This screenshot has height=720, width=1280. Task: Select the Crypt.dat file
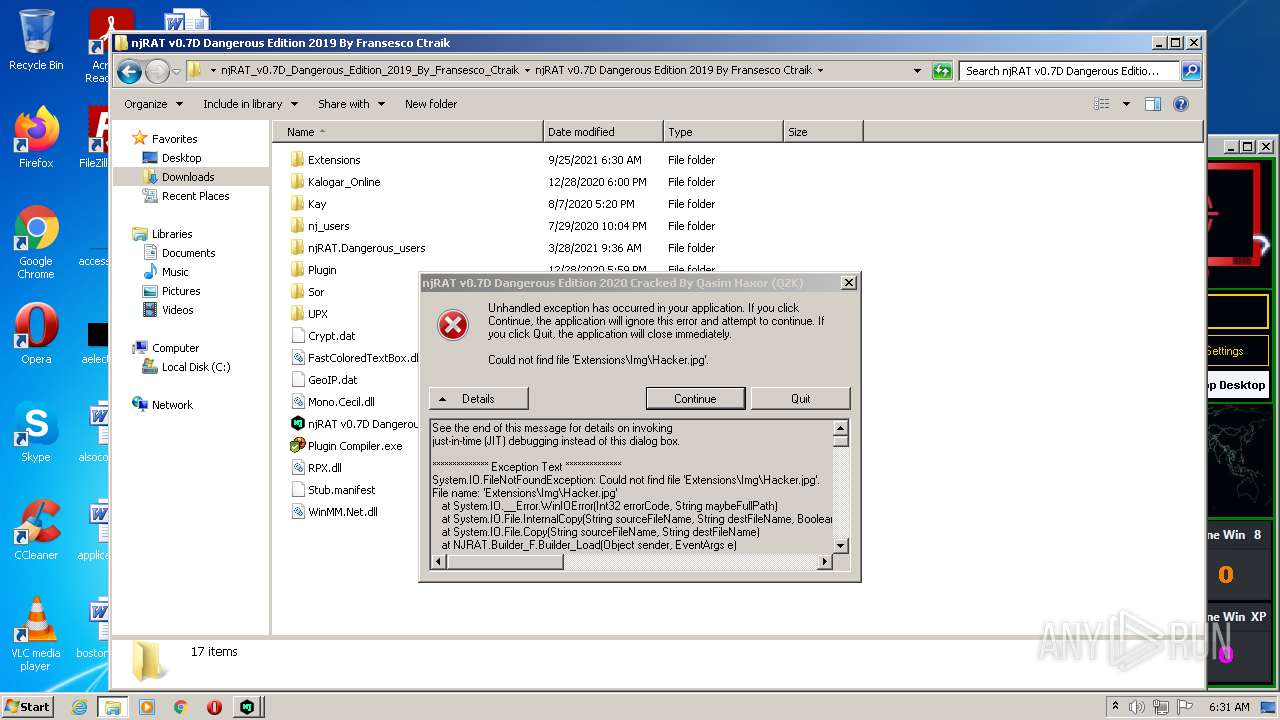(x=322, y=336)
